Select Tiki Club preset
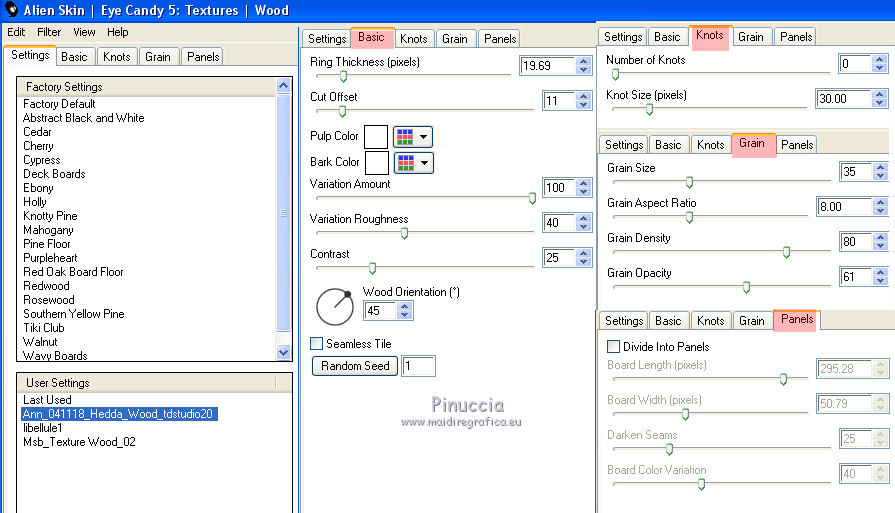The height and width of the screenshot is (513, 895). coord(43,328)
